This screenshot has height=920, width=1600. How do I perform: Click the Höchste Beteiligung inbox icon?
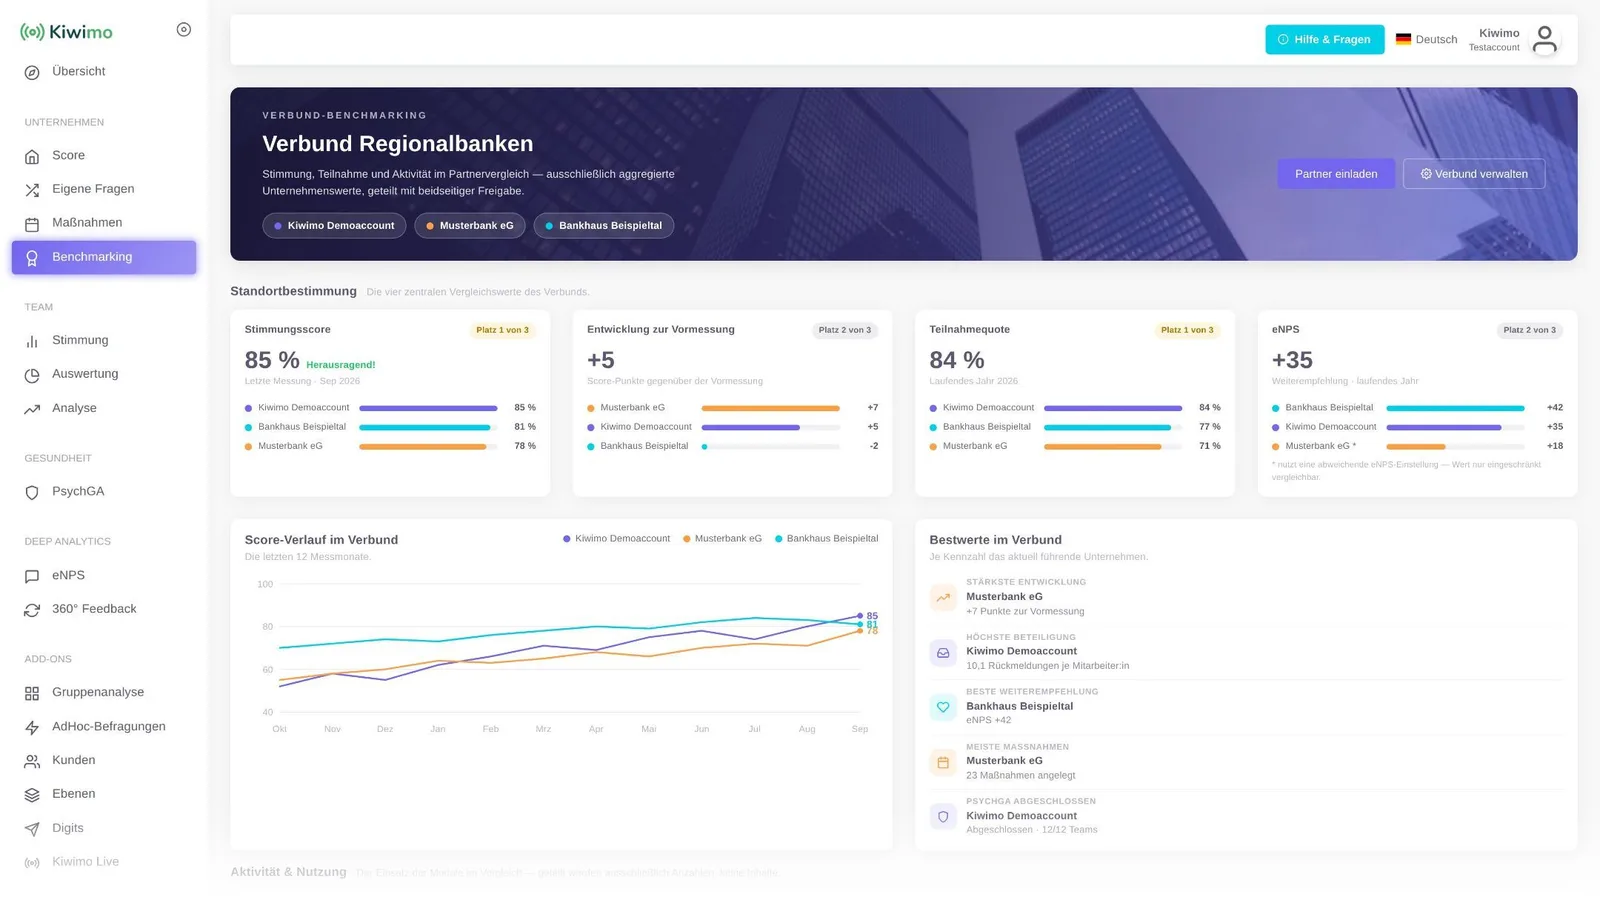[x=943, y=652]
